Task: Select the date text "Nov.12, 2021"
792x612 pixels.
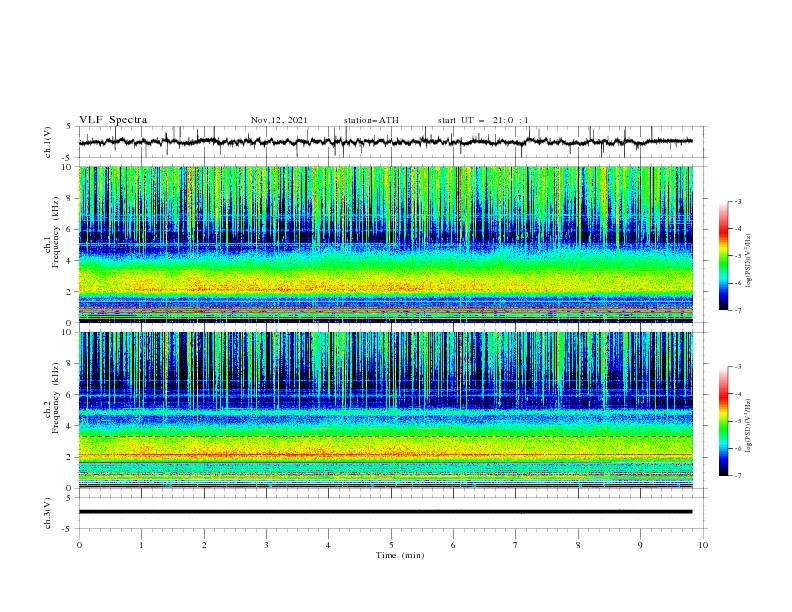Action: 279,120
